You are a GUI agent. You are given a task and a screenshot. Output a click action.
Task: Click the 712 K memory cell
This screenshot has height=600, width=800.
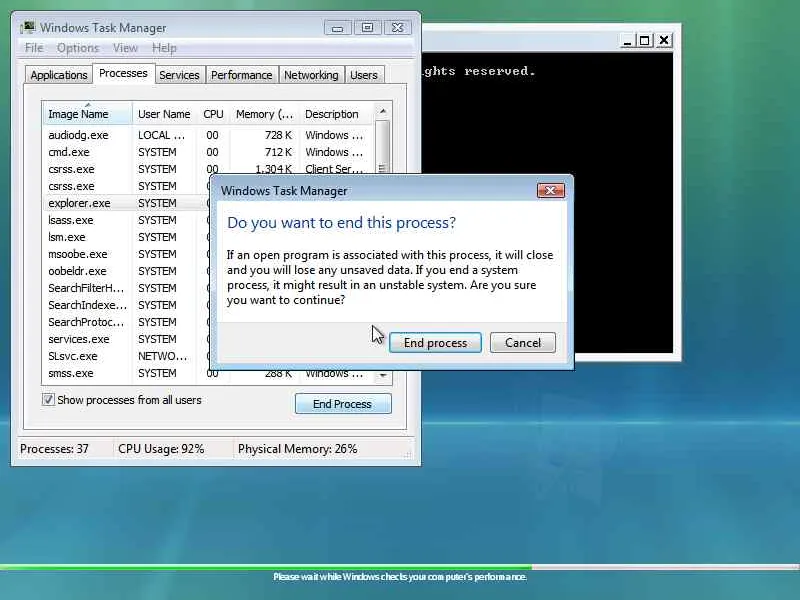point(279,152)
